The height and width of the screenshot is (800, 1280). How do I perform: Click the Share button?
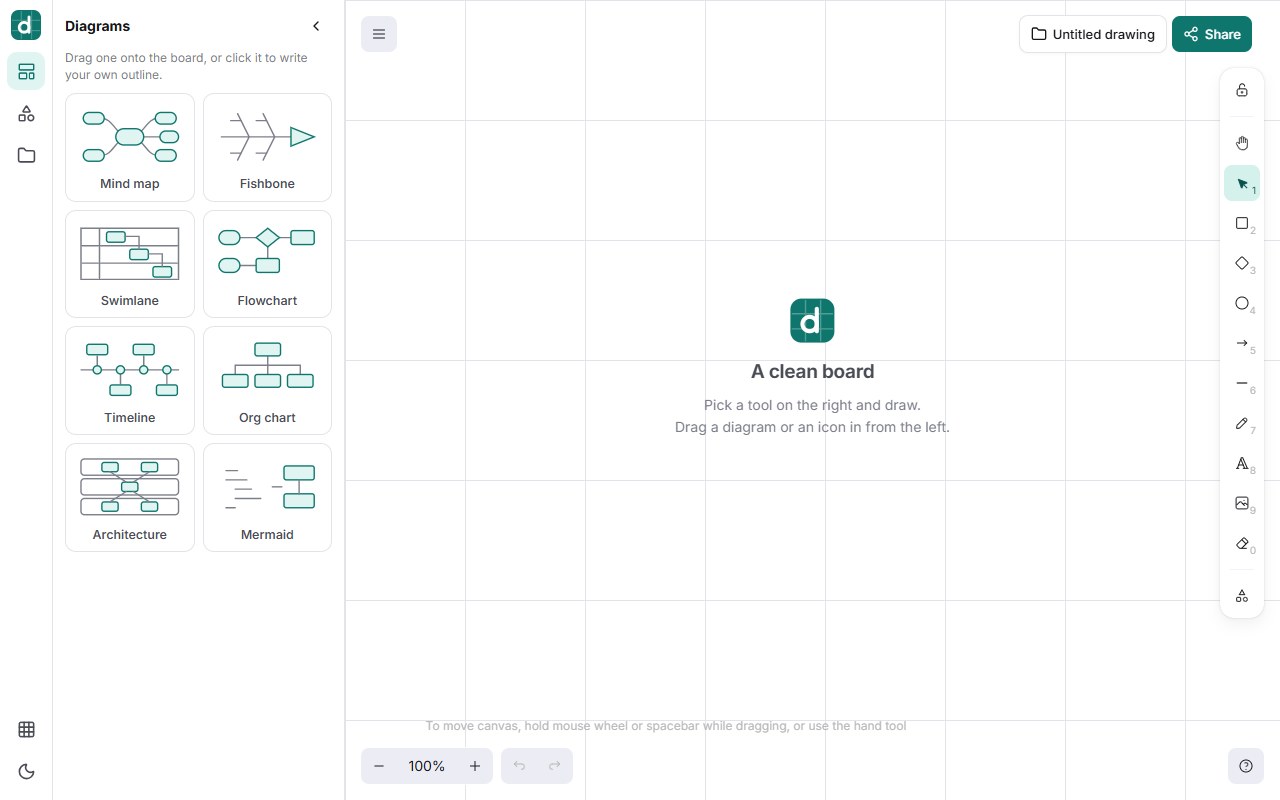coord(1212,34)
